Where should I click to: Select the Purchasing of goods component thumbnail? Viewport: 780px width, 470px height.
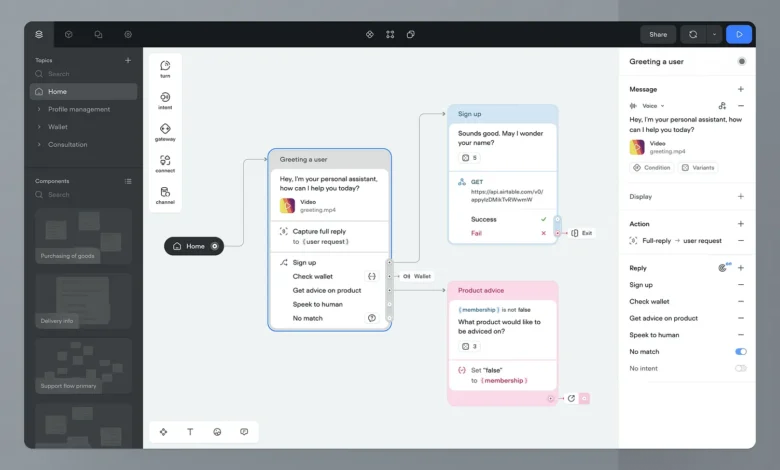click(x=83, y=237)
